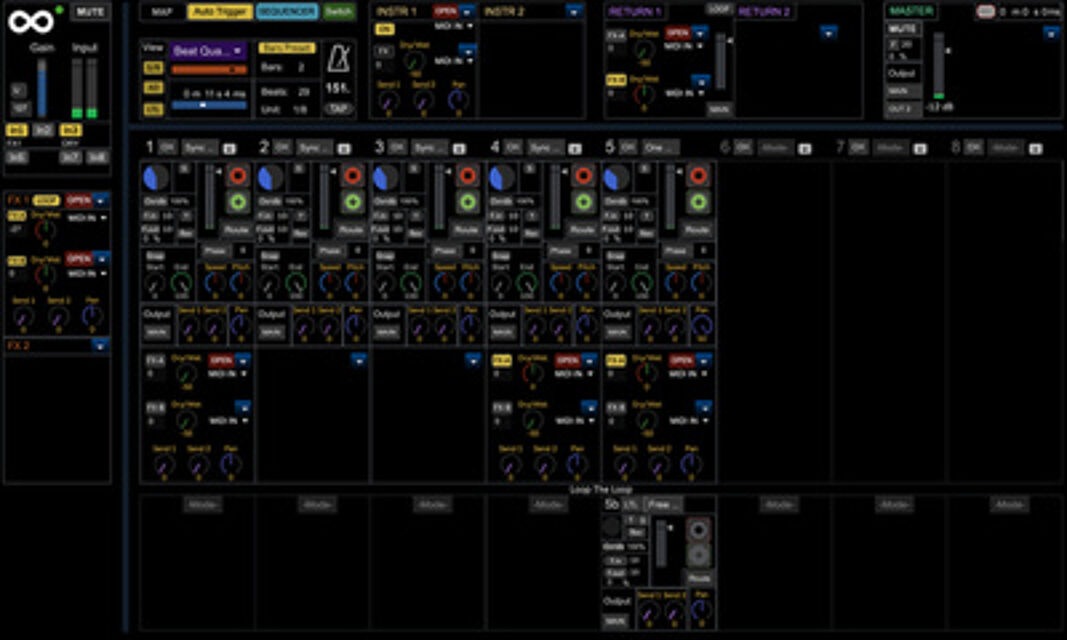Click the Route button on track 1
Image resolution: width=1067 pixels, height=640 pixels.
click(x=237, y=229)
